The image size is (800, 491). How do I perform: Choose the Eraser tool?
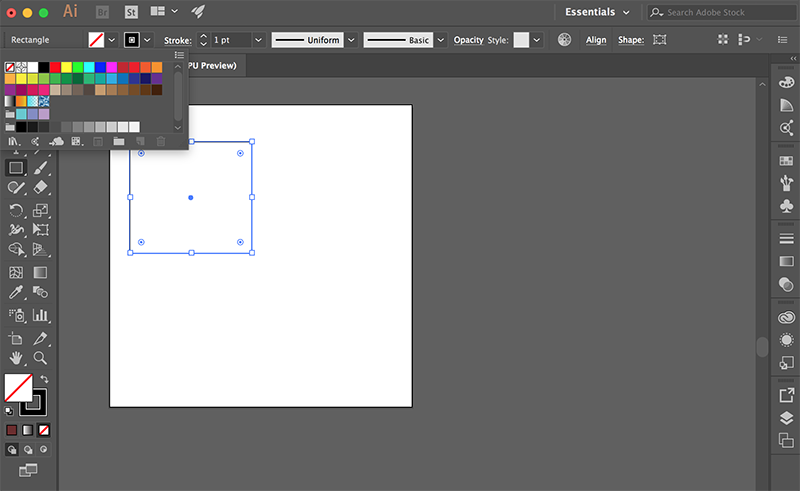click(41, 188)
